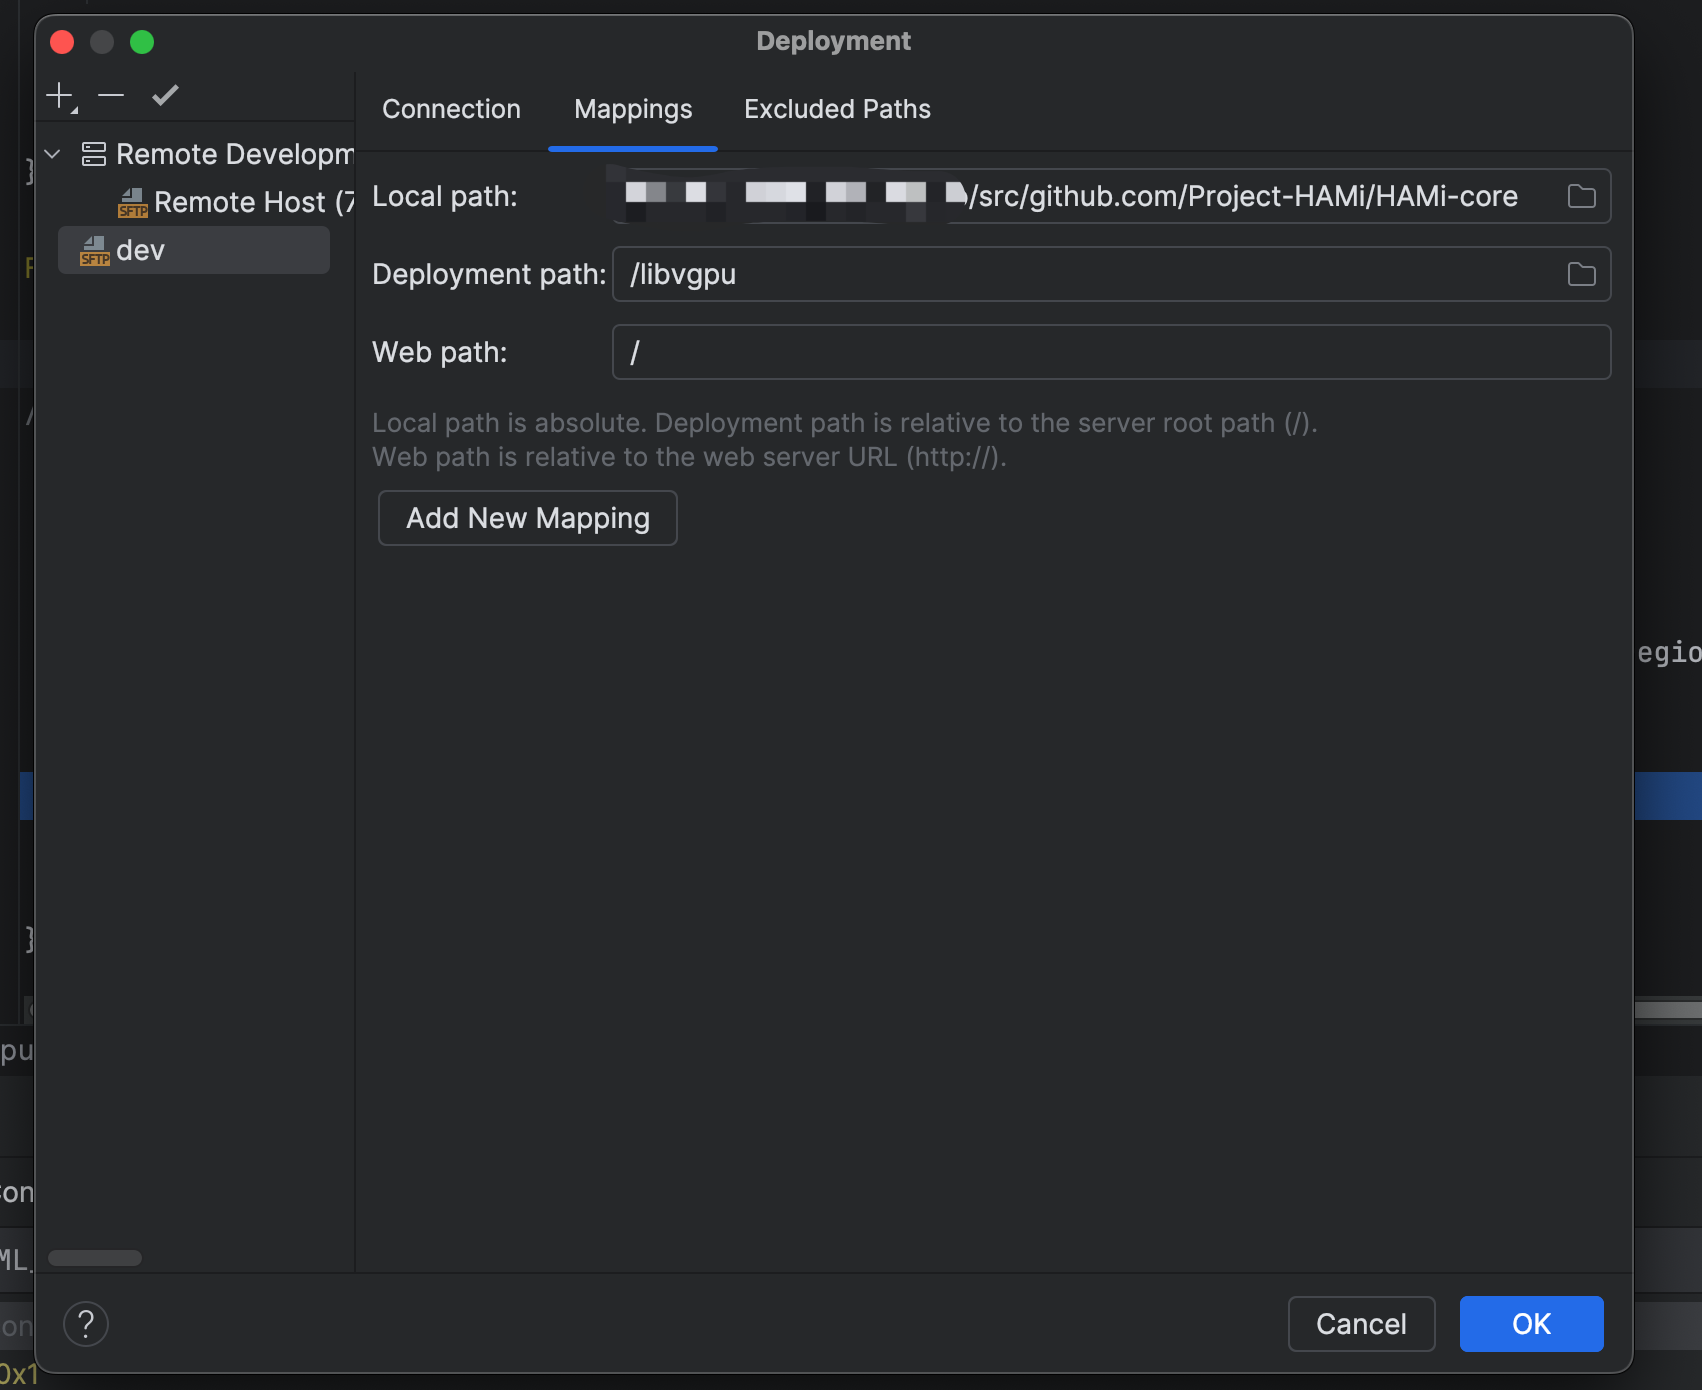Click Add New Mapping button
Viewport: 1702px width, 1390px height.
tap(528, 518)
